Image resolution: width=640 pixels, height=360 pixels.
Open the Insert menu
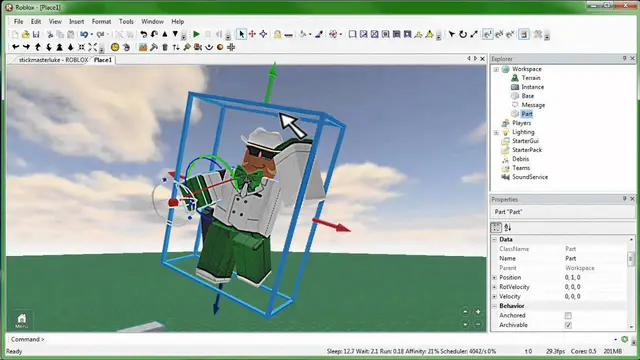[x=76, y=21]
